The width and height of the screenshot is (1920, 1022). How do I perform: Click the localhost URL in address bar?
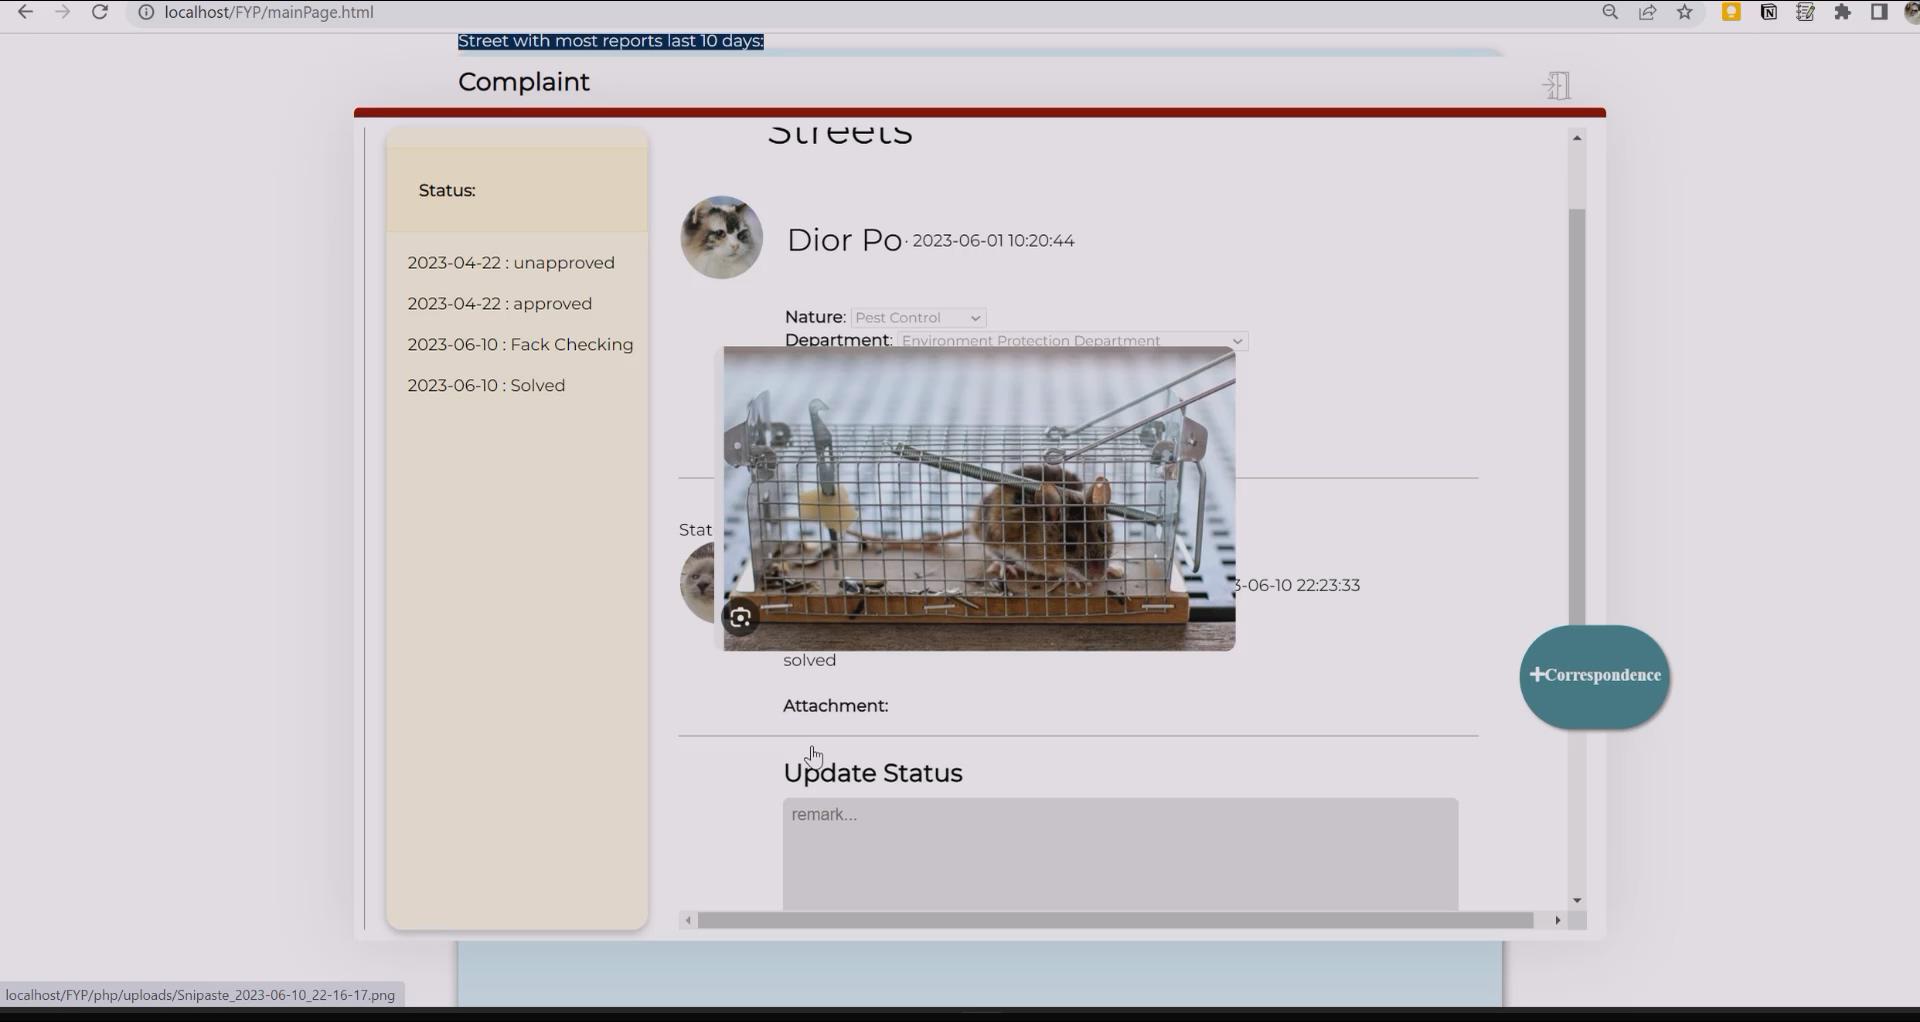click(269, 12)
